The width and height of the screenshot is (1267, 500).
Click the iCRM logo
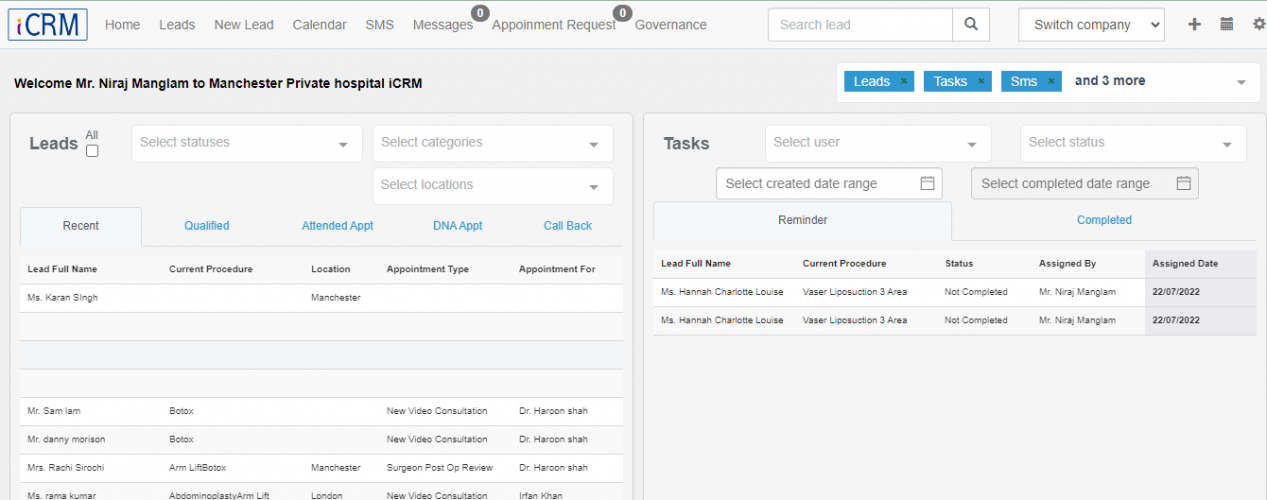(x=47, y=24)
